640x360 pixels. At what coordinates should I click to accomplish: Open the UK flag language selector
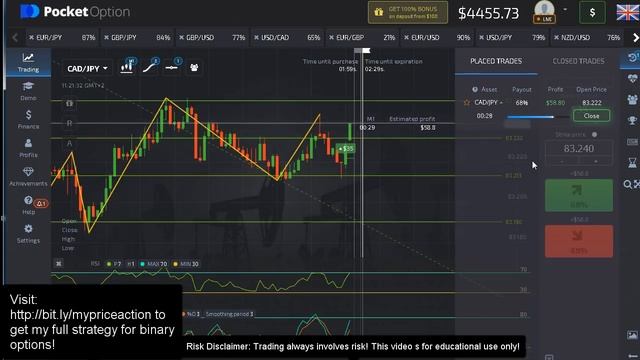[627, 12]
